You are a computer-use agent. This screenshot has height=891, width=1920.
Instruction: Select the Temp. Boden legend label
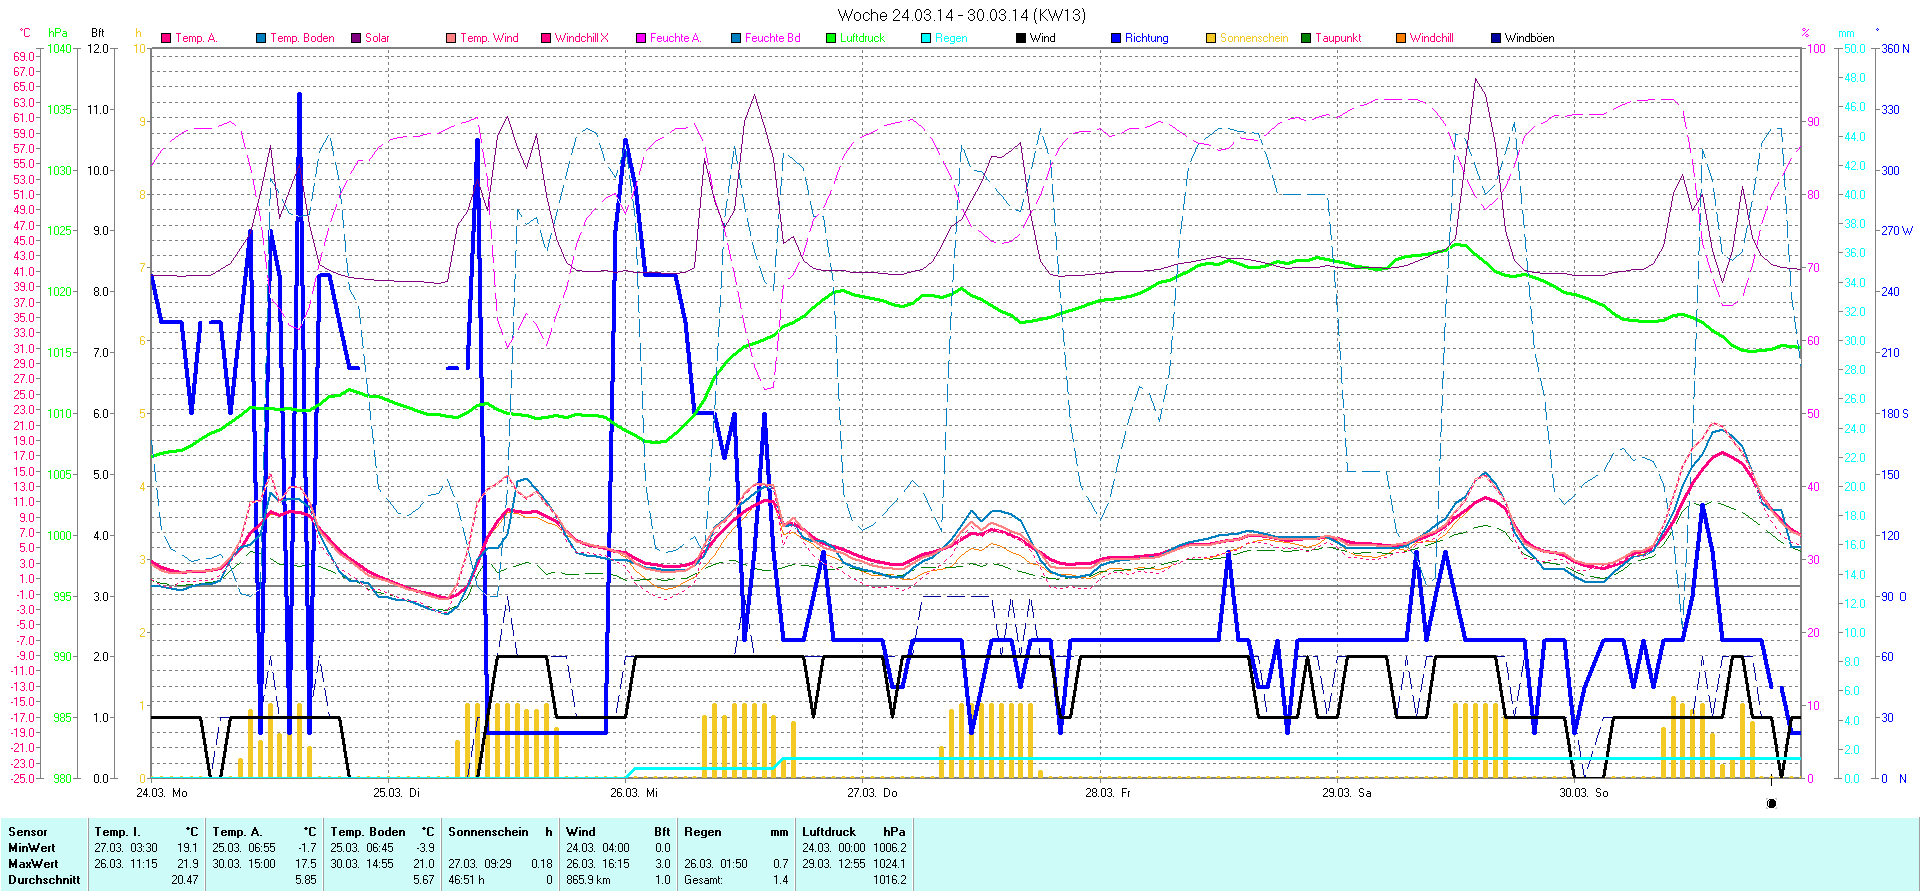click(302, 38)
